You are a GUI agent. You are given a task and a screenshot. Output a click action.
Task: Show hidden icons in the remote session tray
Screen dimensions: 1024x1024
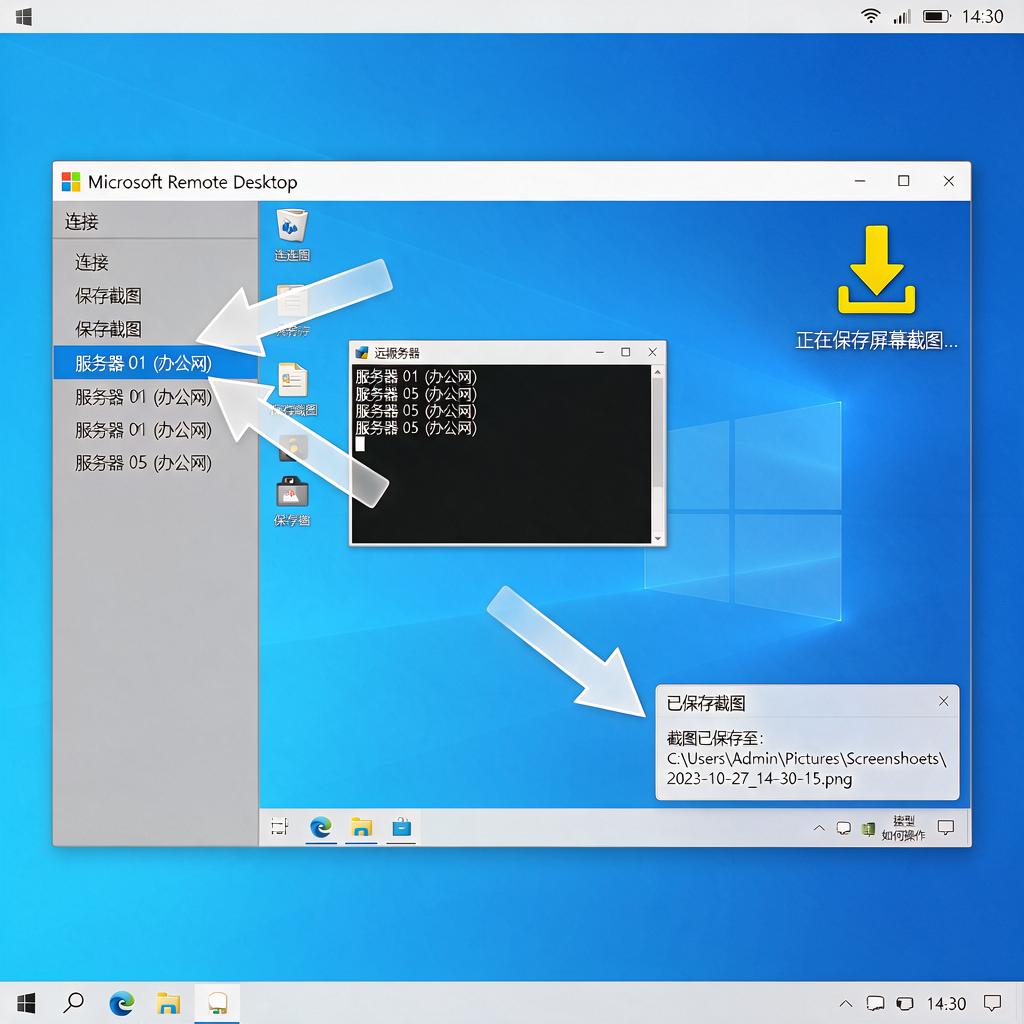pos(819,828)
